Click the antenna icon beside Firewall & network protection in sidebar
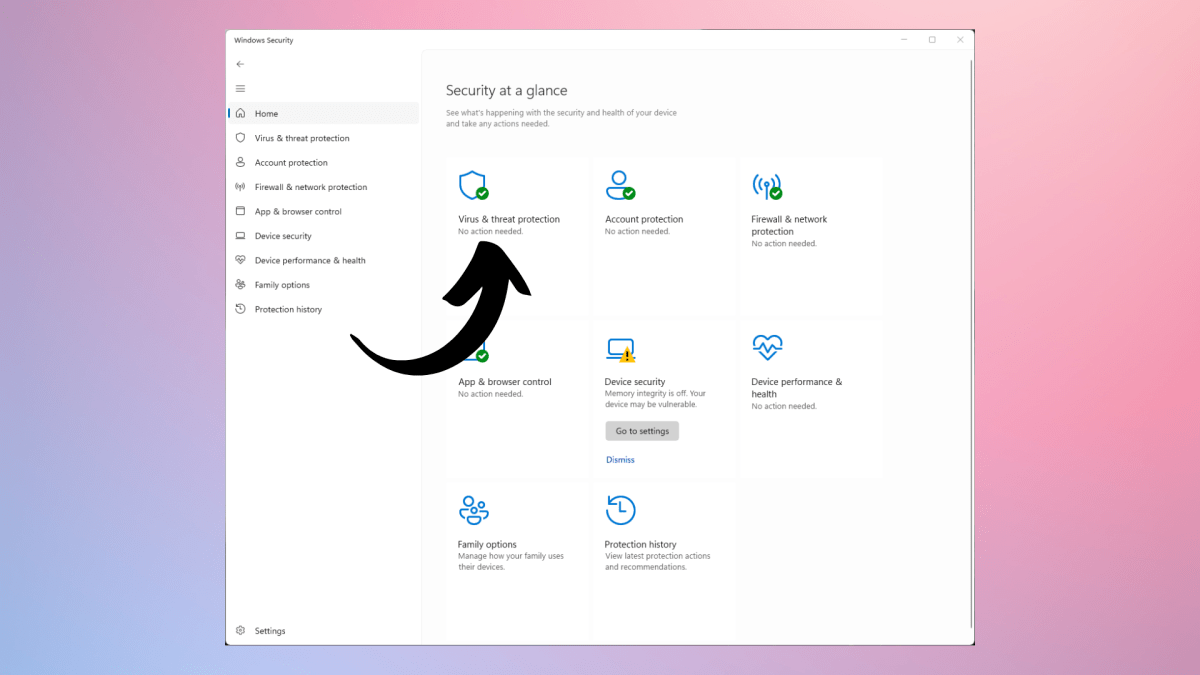1200x675 pixels. [x=240, y=187]
